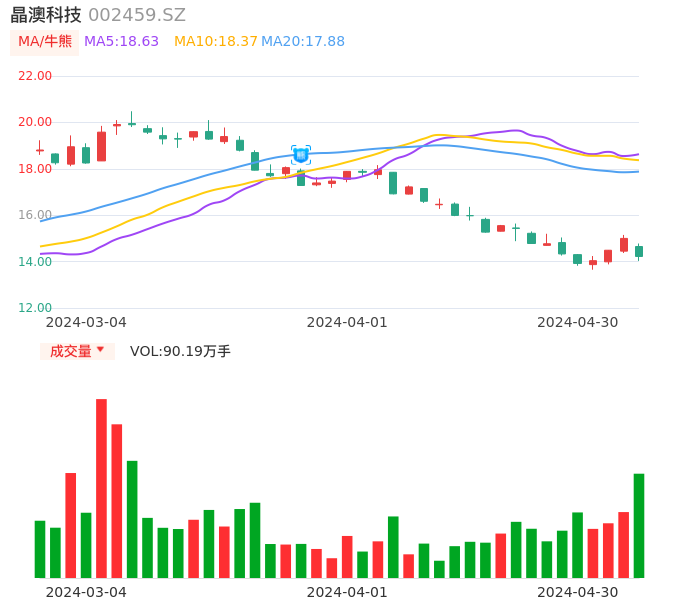Click the 20.00 price axis label
The width and height of the screenshot is (686, 606).
click(35, 122)
